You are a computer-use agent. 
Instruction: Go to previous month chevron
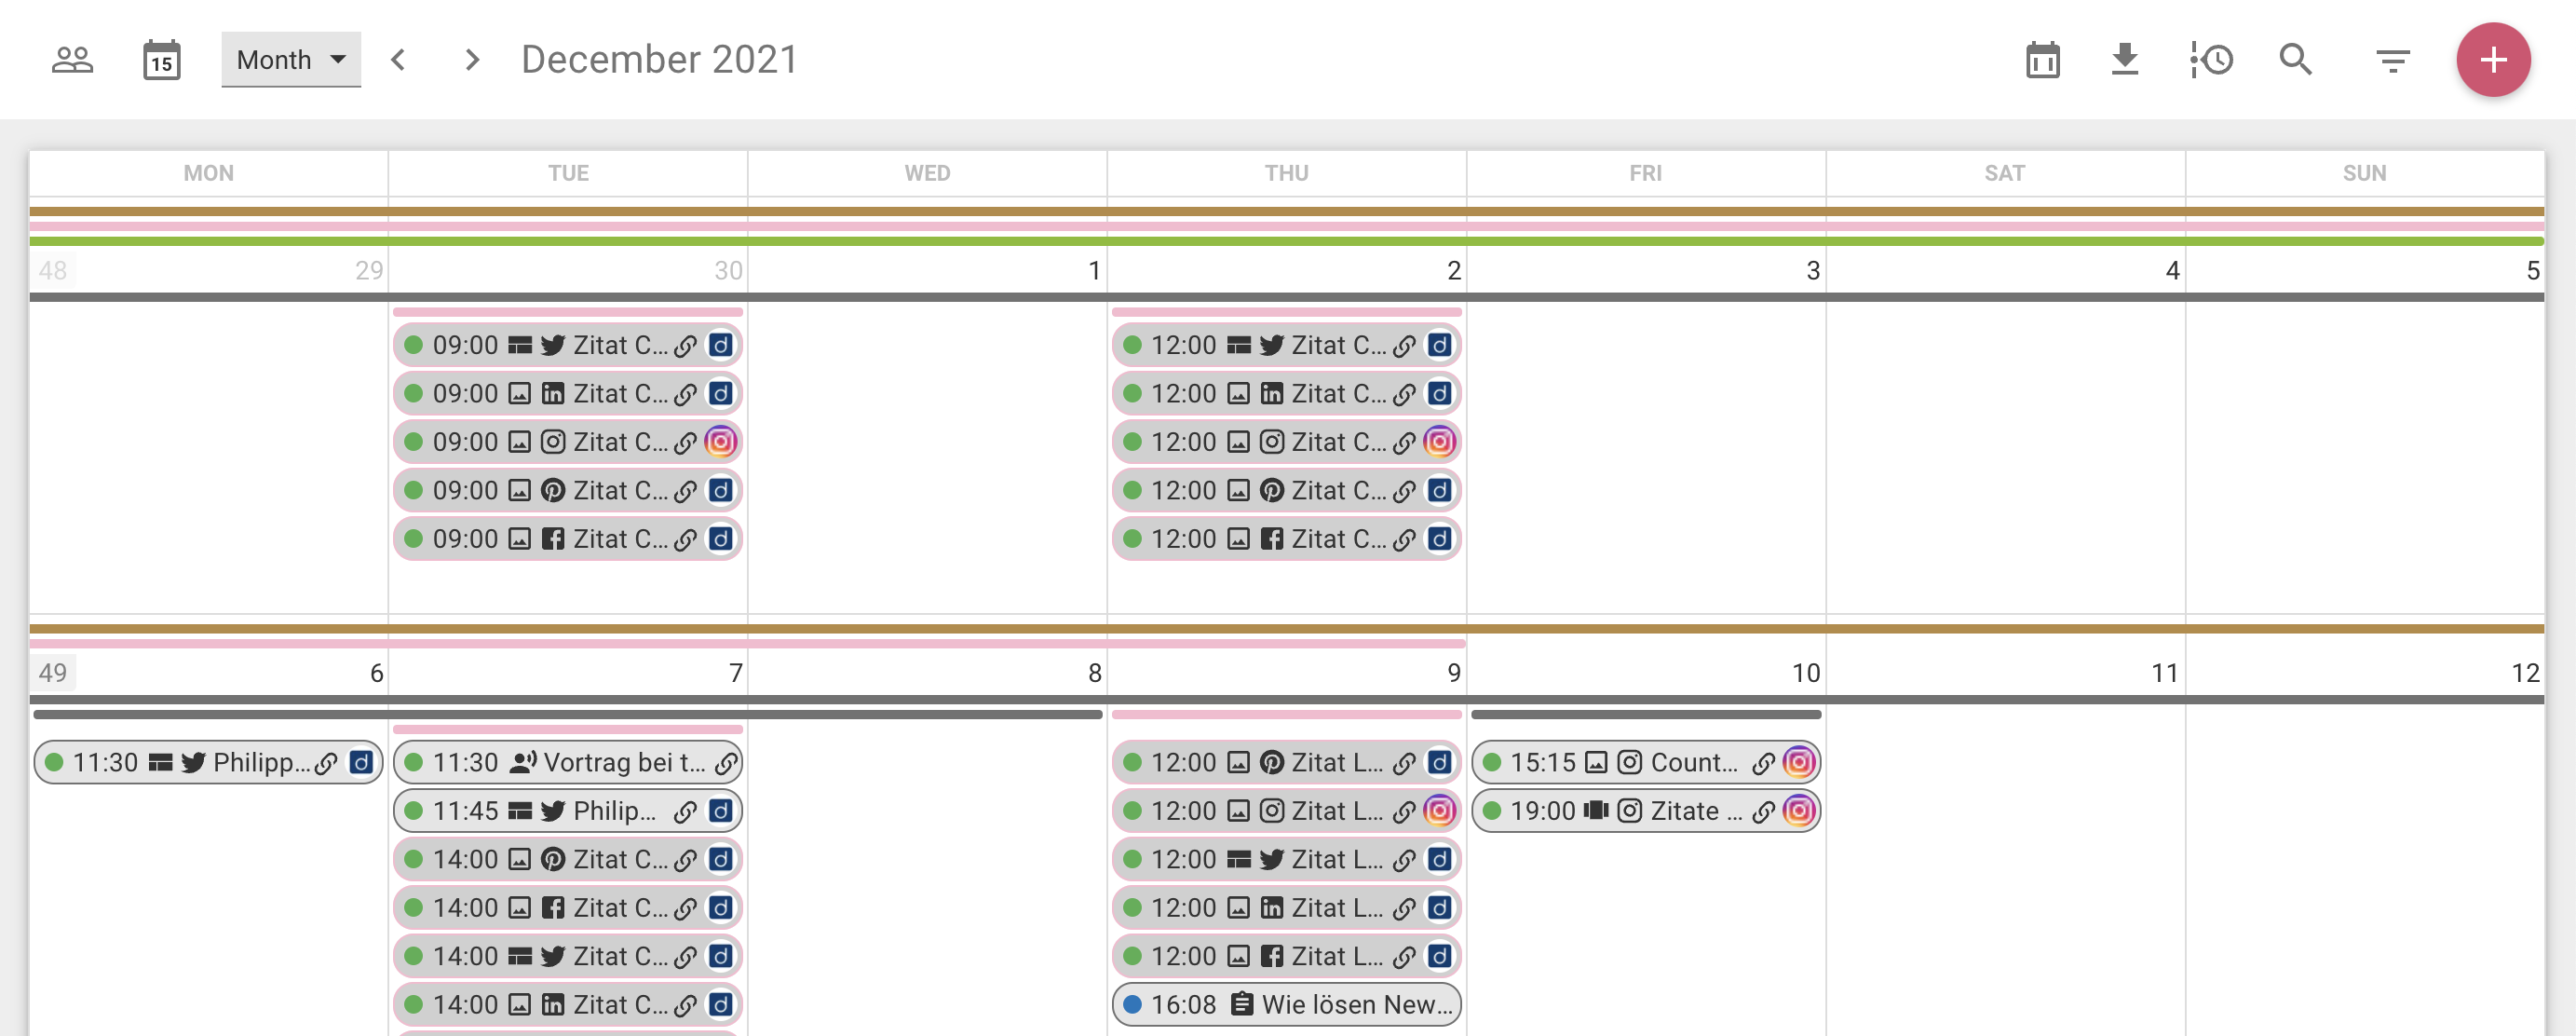tap(398, 60)
